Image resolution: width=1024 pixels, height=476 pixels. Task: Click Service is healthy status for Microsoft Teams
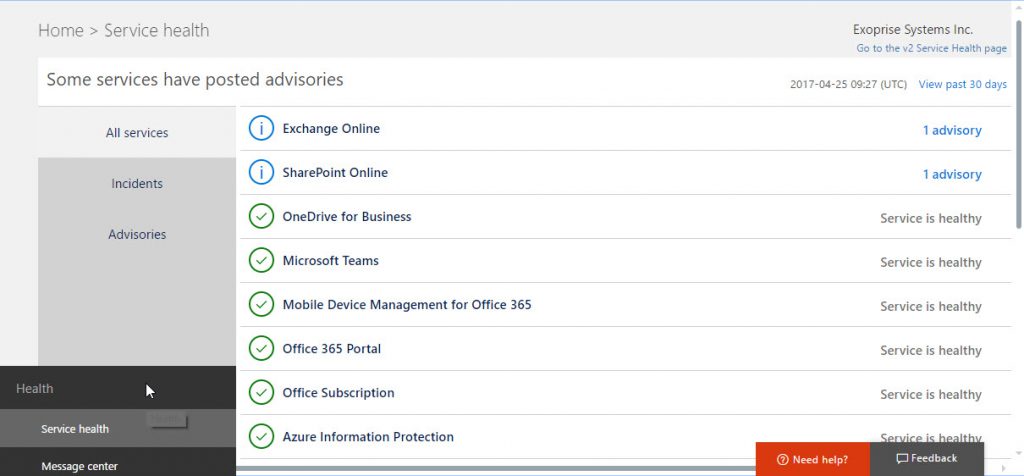coord(931,262)
